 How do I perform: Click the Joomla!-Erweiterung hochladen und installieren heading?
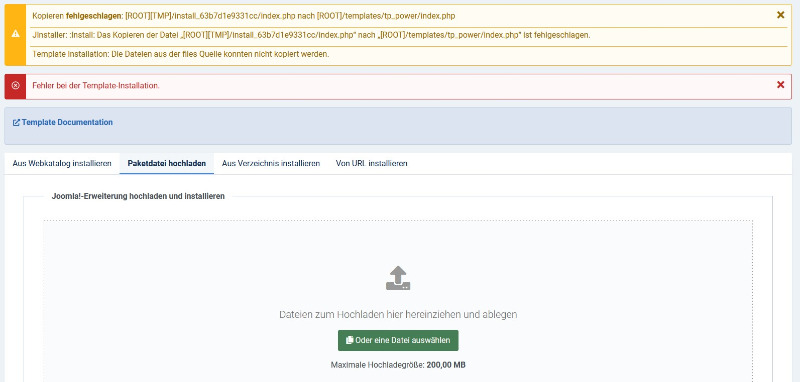tap(138, 196)
